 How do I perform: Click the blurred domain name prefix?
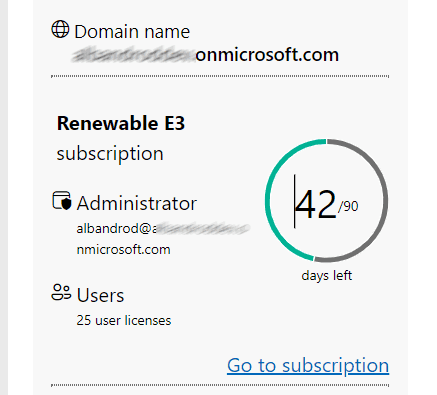point(133,55)
